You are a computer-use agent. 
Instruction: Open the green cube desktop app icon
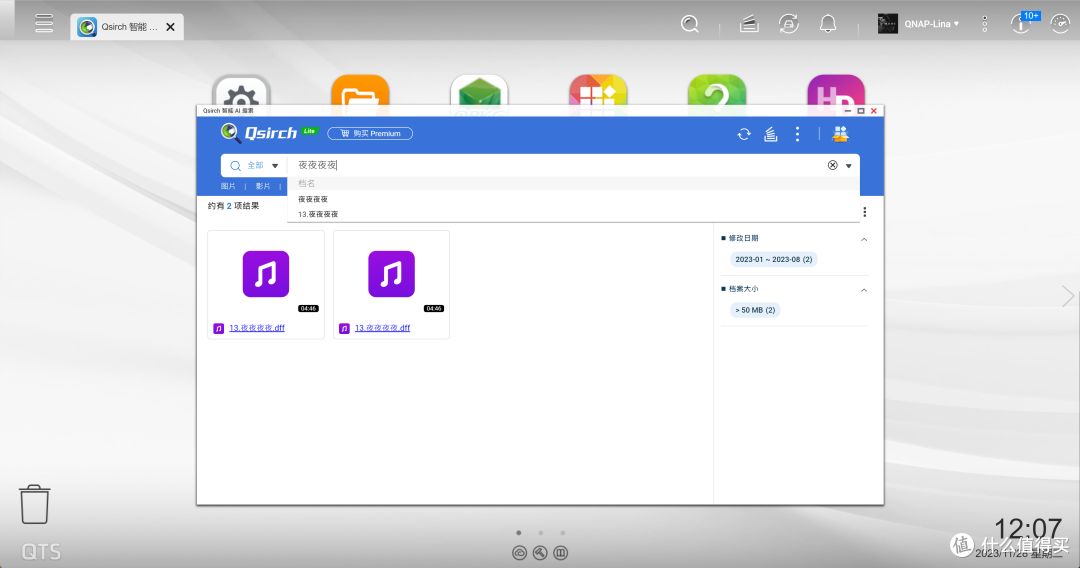479,91
